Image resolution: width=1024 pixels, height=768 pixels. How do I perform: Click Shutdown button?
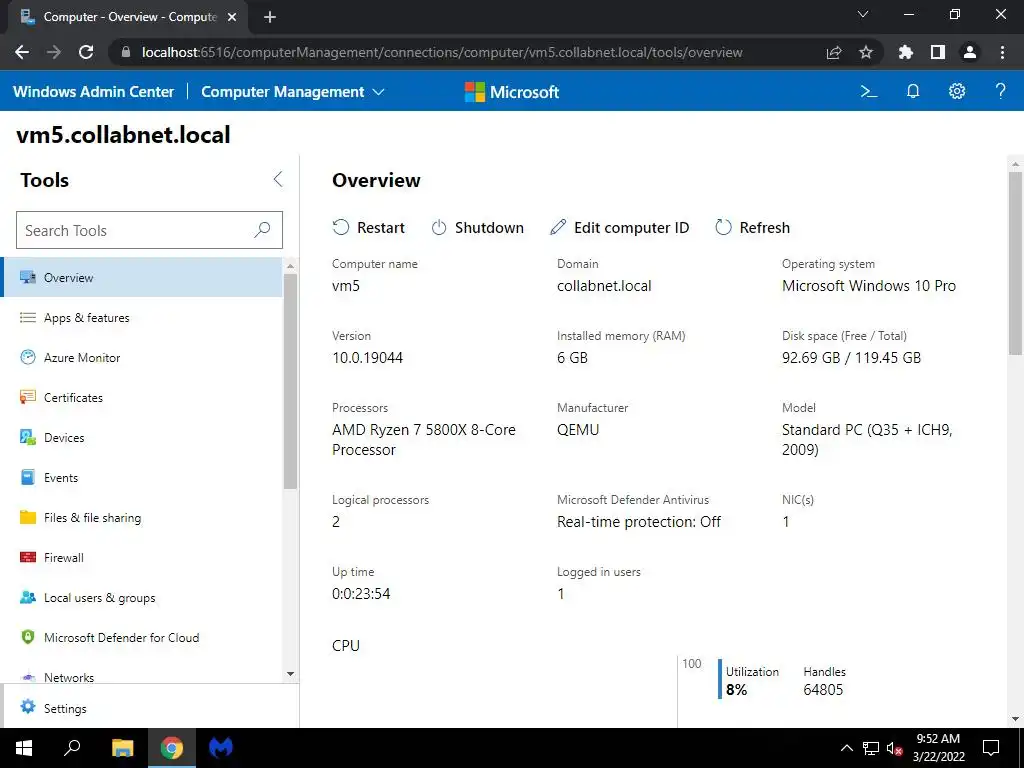point(478,227)
